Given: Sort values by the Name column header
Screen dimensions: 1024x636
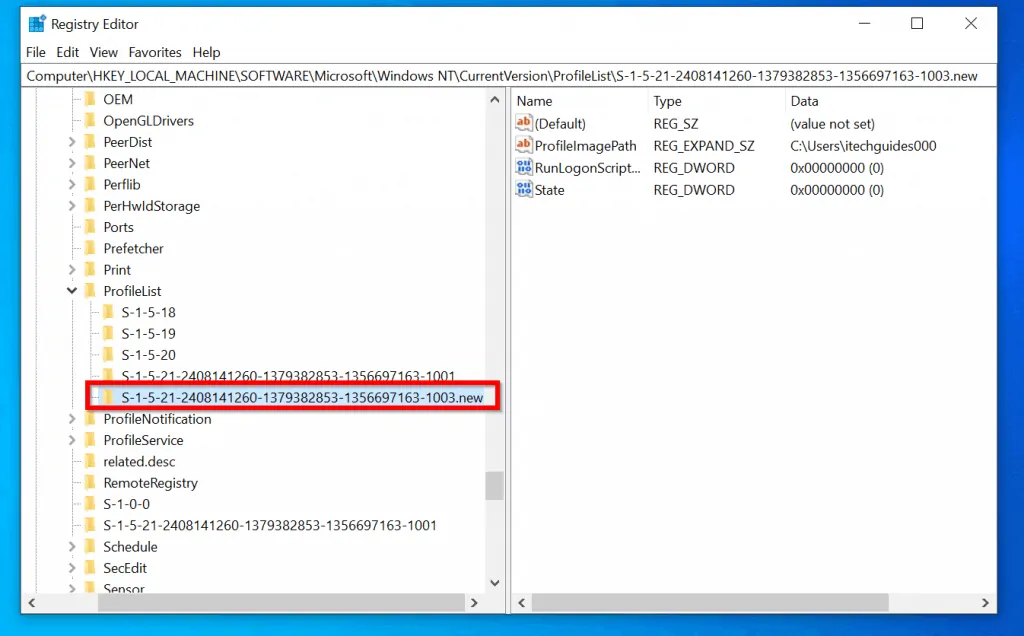Looking at the screenshot, I should 578,101.
